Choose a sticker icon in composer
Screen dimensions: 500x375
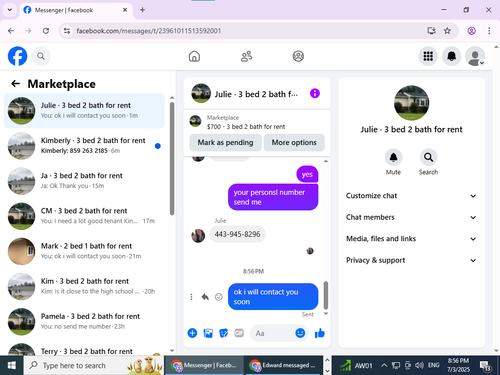pos(223,333)
